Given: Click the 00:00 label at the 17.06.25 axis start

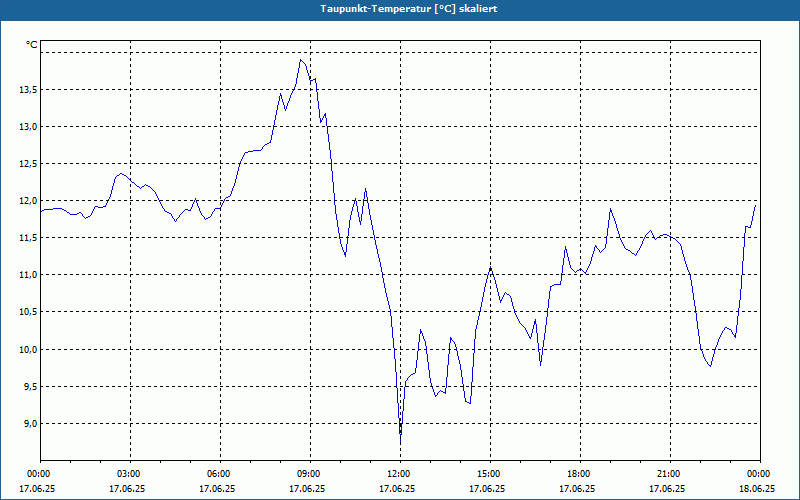Looking at the screenshot, I should click(40, 474).
